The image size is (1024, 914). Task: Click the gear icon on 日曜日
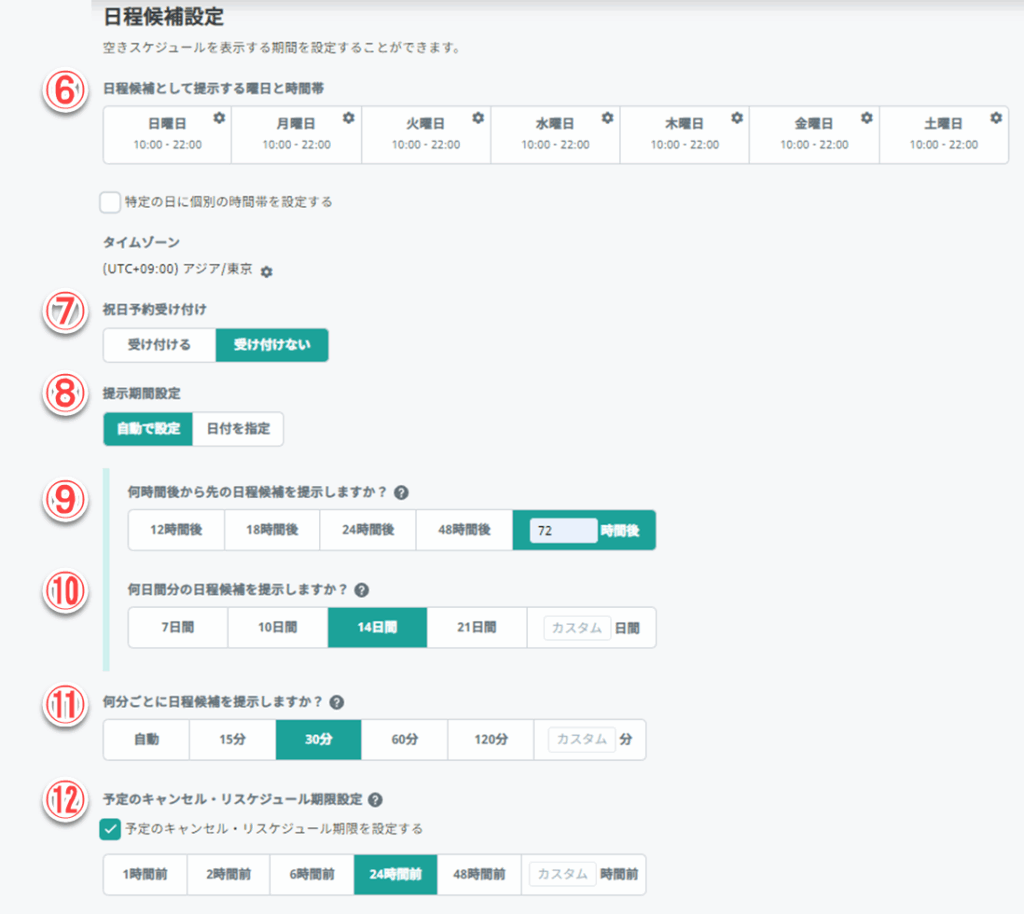coord(219,118)
